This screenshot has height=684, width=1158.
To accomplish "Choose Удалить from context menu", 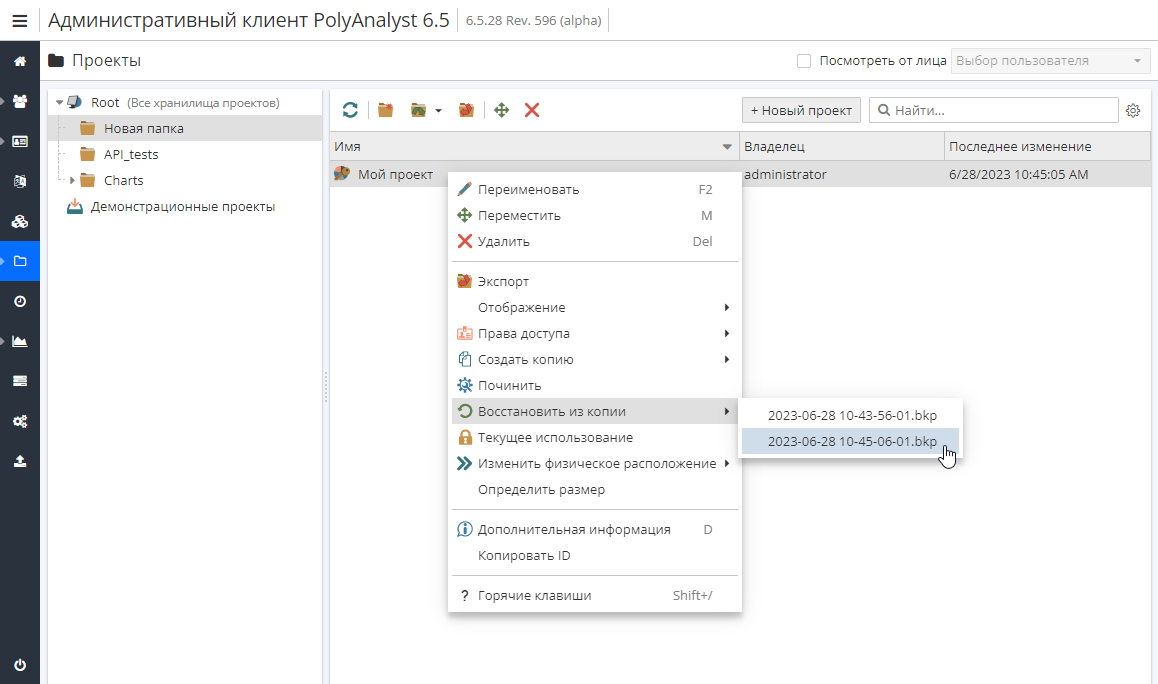I will click(x=595, y=242).
